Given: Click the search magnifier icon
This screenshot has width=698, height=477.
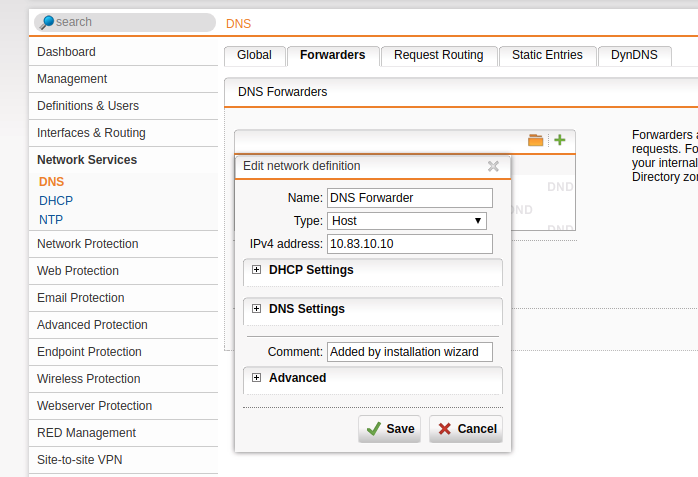Looking at the screenshot, I should pyautogui.click(x=47, y=22).
